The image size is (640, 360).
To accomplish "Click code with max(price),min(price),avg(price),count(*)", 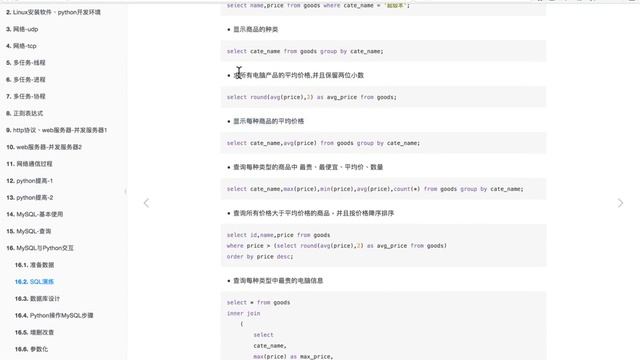I will [375, 189].
